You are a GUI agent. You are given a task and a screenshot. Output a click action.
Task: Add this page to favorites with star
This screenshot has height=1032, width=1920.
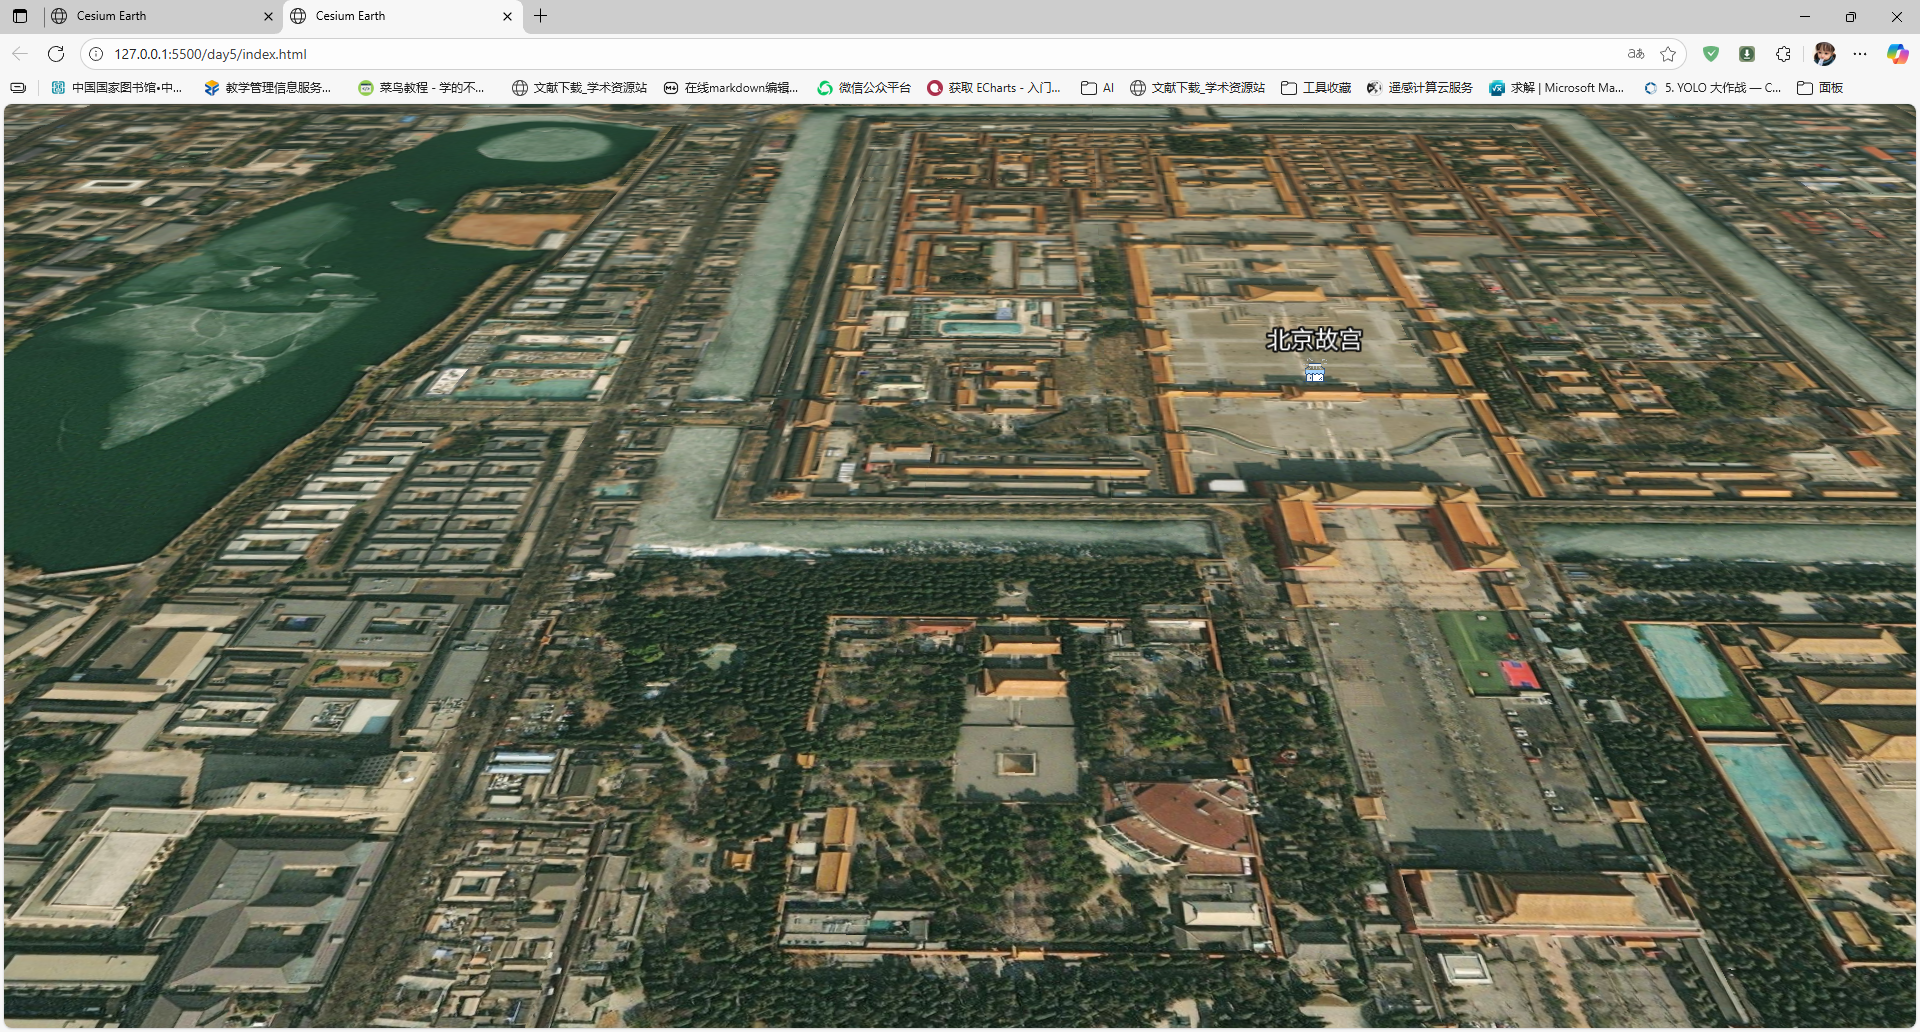1668,54
